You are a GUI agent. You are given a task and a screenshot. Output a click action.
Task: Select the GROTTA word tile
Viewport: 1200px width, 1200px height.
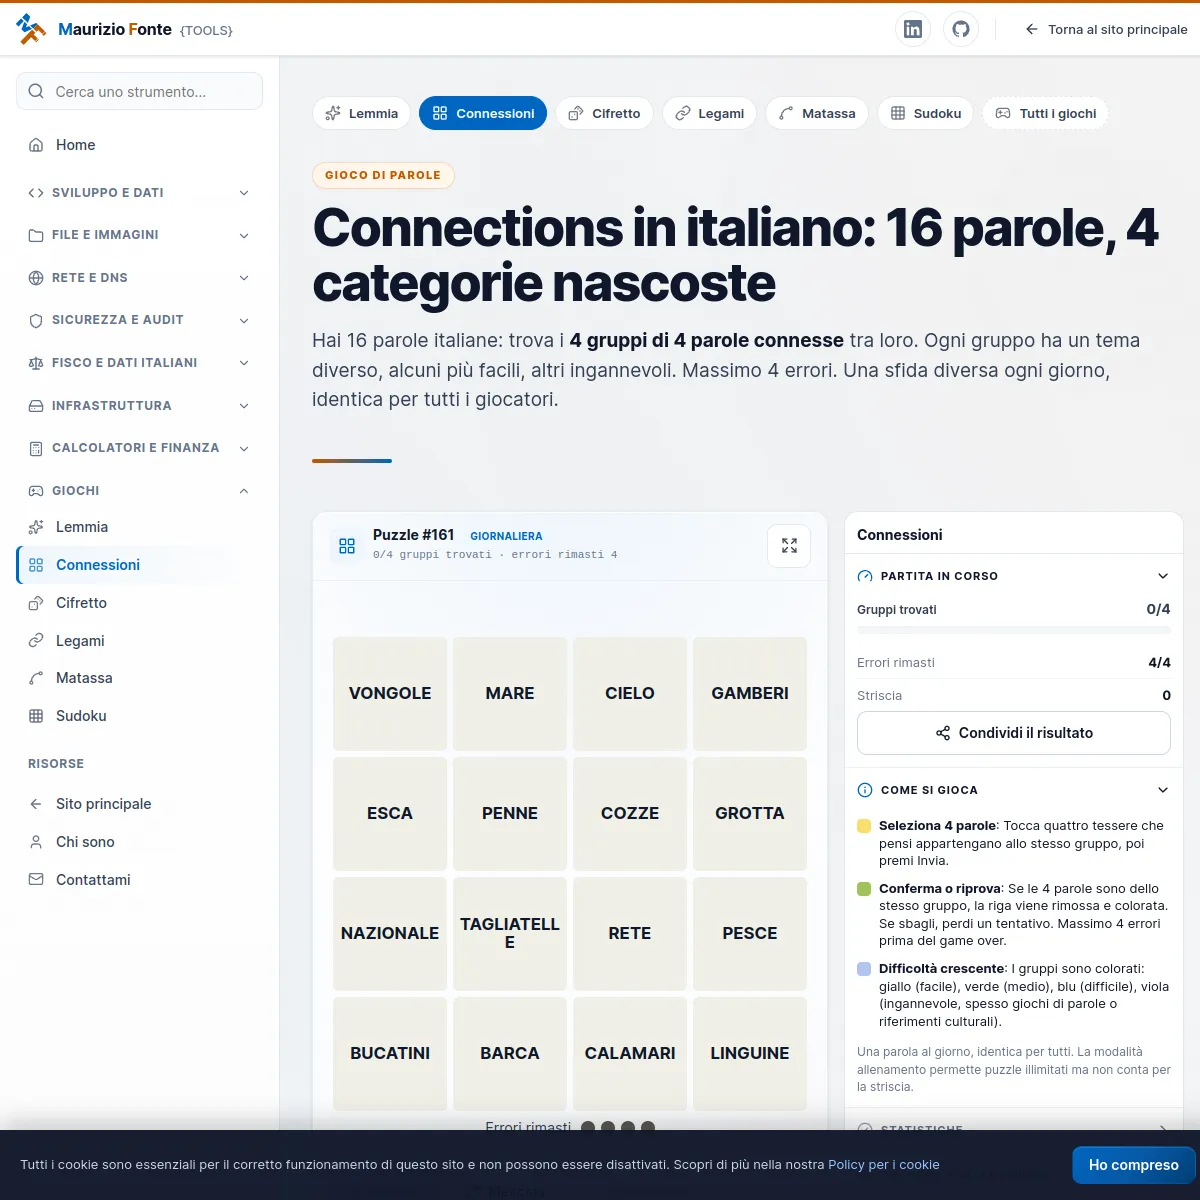pyautogui.click(x=750, y=813)
